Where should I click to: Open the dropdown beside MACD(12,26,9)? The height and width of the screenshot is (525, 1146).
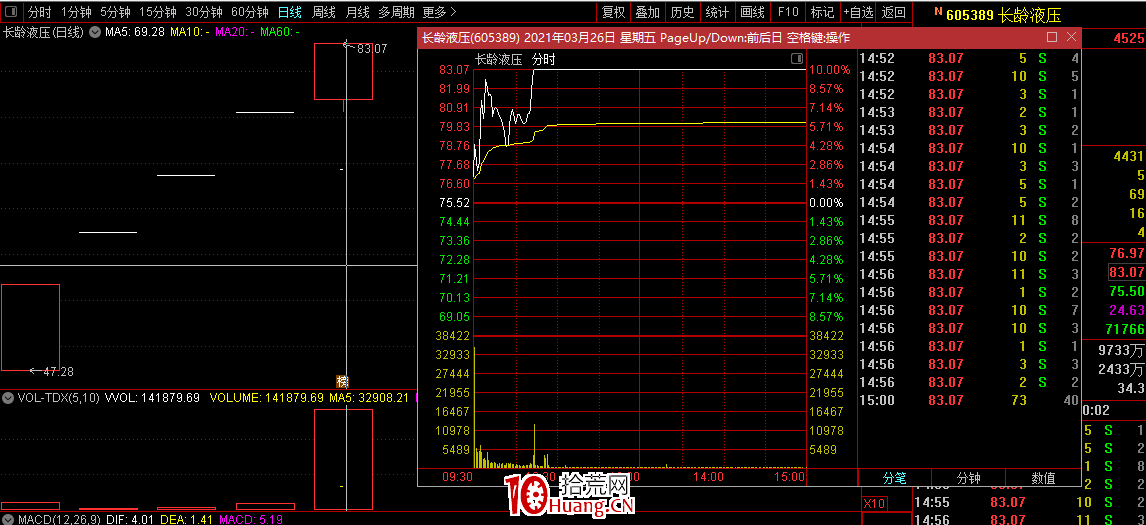[8, 520]
